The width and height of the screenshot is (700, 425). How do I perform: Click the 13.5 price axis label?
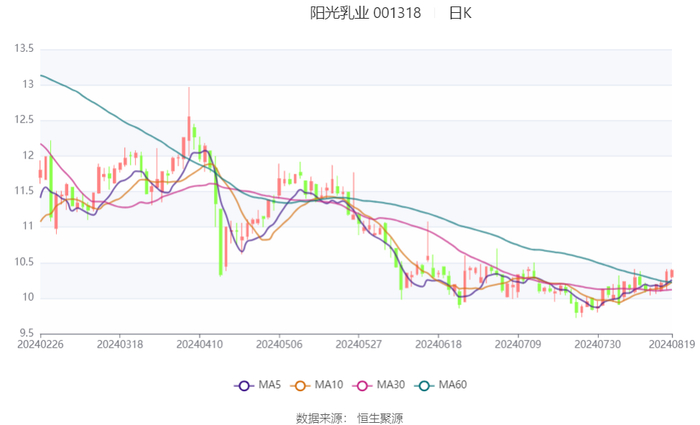pyautogui.click(x=24, y=48)
